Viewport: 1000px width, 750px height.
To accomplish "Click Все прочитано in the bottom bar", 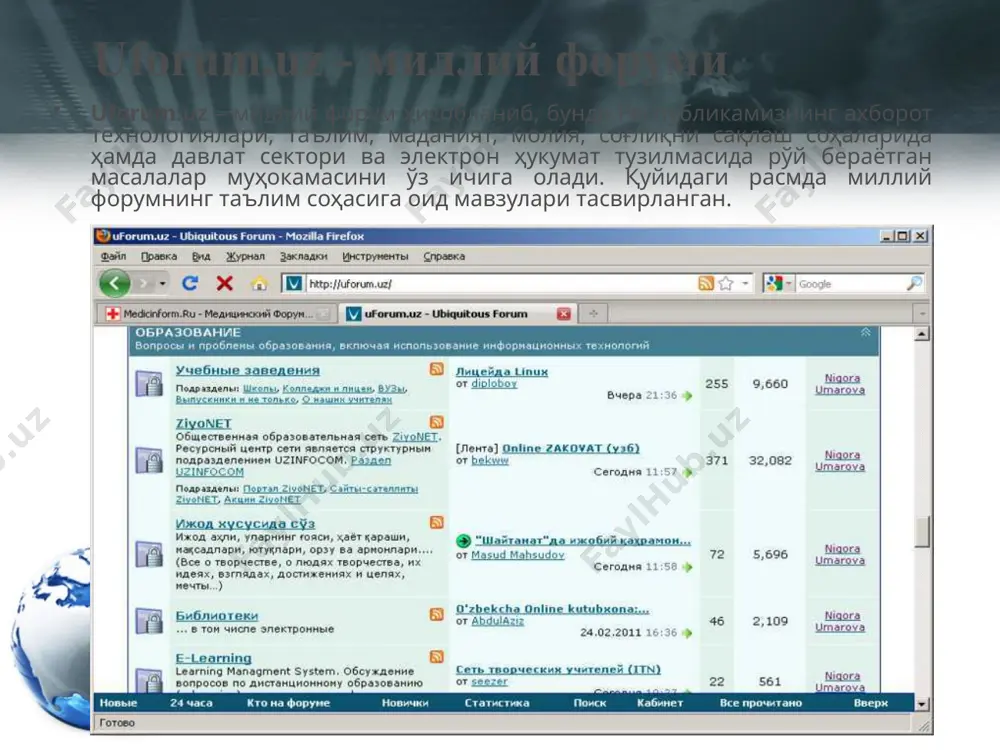I will (760, 703).
